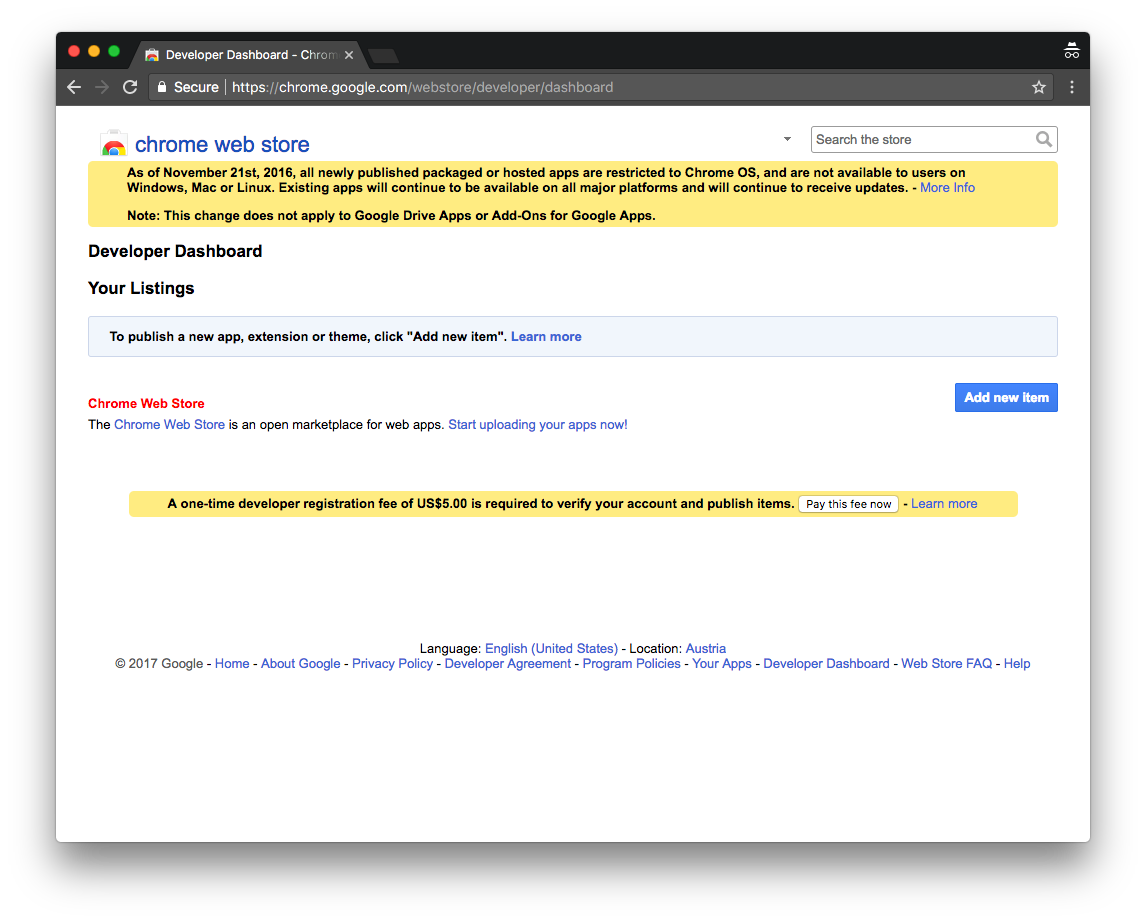Click the browser forward arrow
This screenshot has height=922, width=1146.
click(102, 88)
